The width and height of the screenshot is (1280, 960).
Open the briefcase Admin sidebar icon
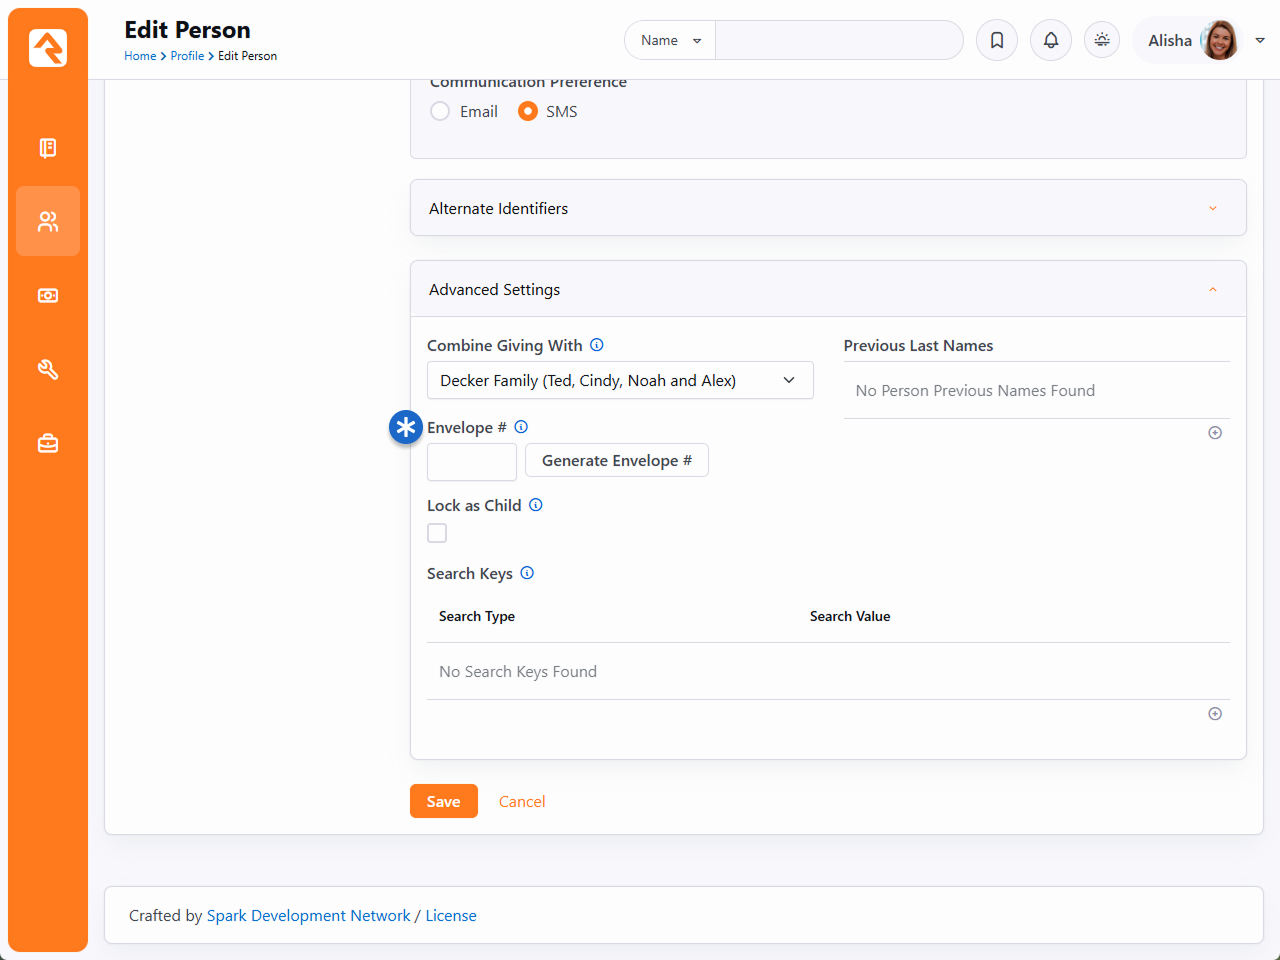pyautogui.click(x=48, y=443)
